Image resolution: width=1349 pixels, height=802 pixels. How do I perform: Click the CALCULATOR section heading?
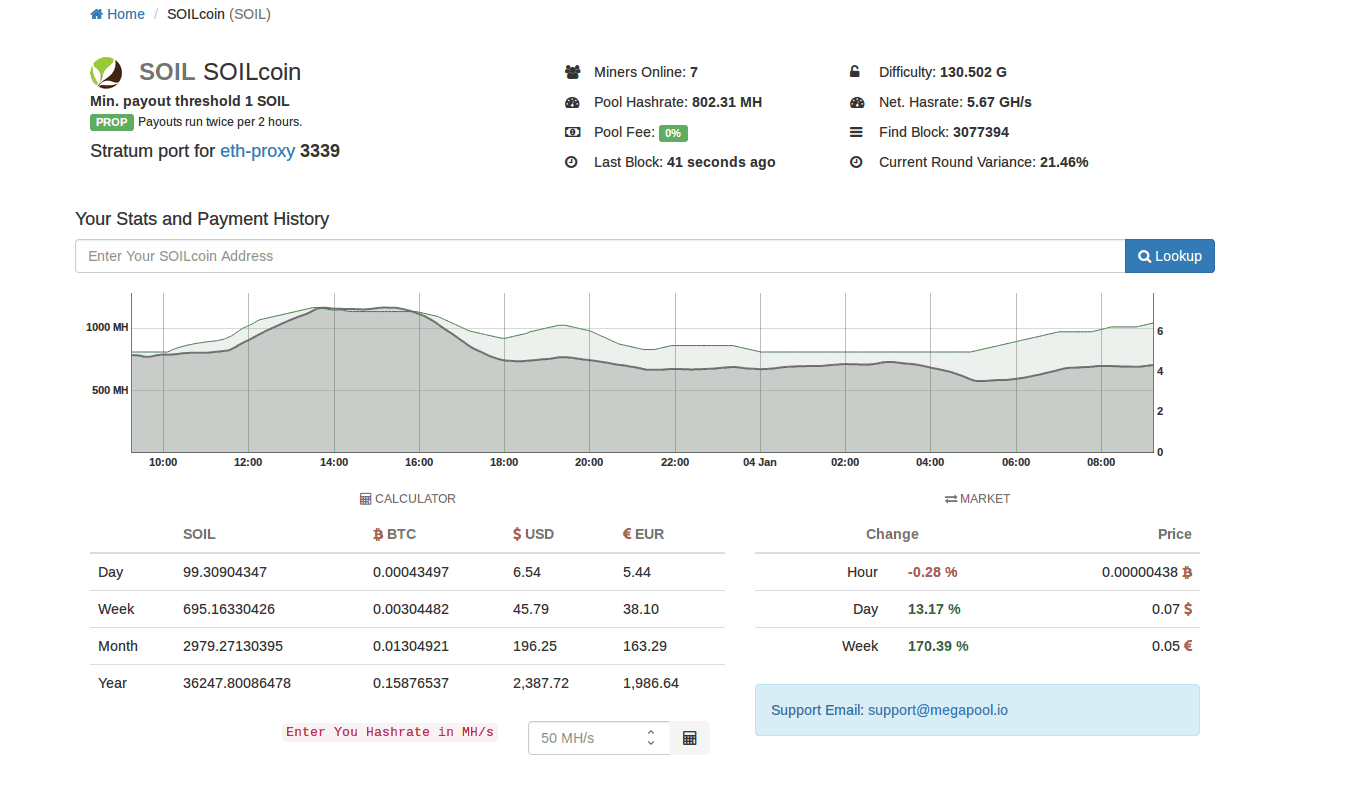click(x=407, y=499)
